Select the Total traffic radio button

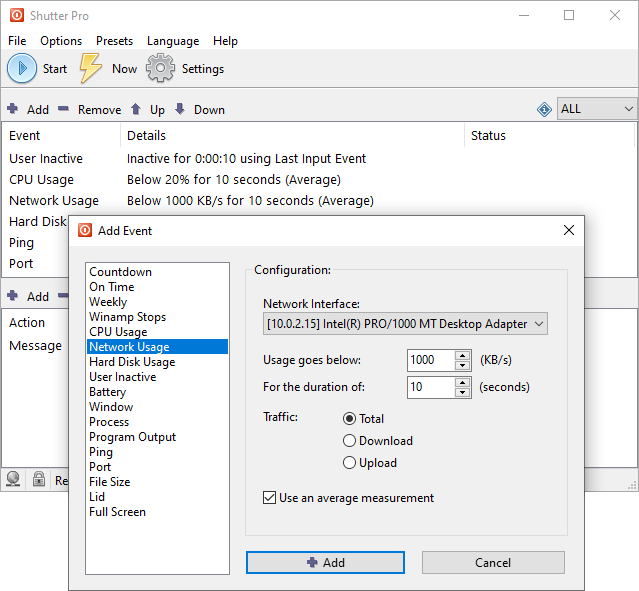pyautogui.click(x=349, y=419)
